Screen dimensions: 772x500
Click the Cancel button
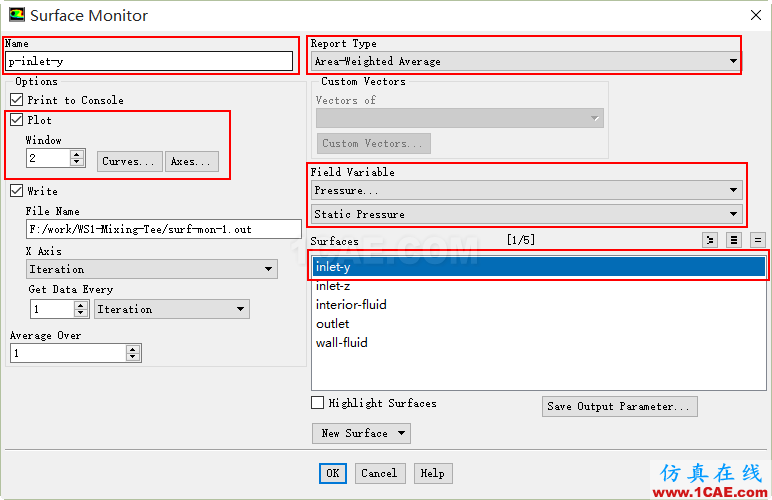[380, 473]
